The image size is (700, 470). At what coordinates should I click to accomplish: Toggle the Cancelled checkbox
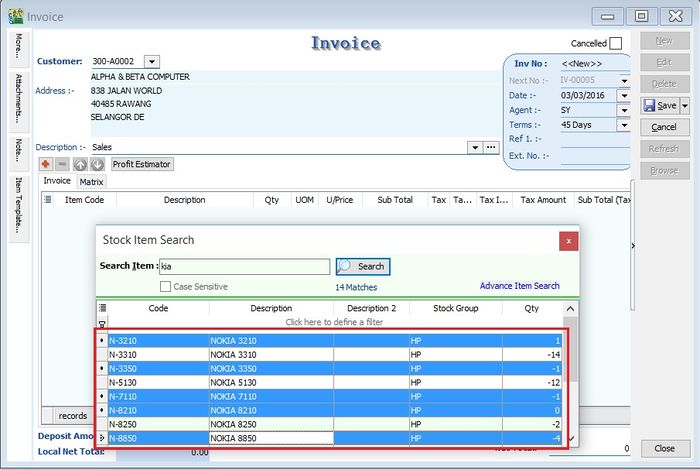coord(615,43)
